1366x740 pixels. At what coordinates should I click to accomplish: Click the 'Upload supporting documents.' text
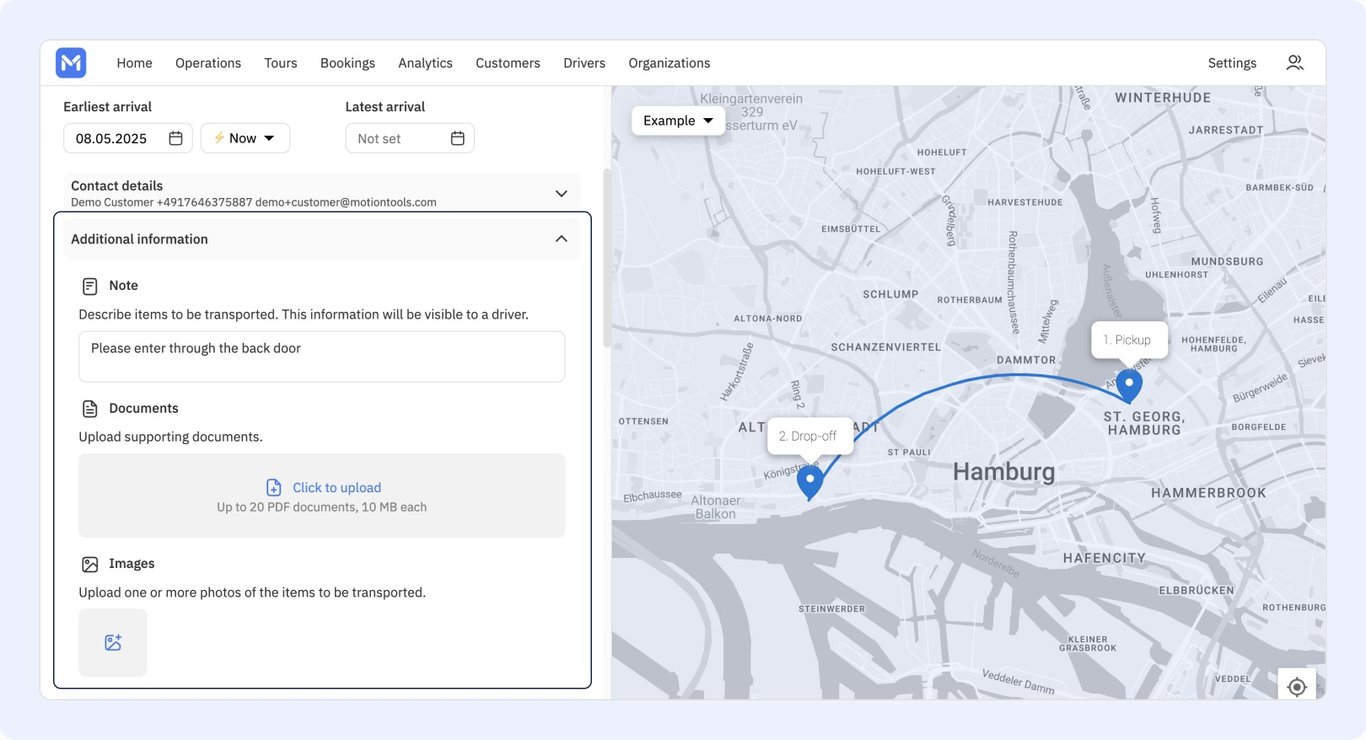click(x=171, y=437)
